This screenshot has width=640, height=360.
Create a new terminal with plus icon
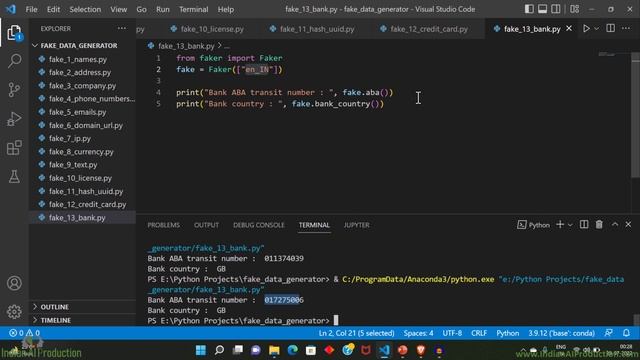560,224
